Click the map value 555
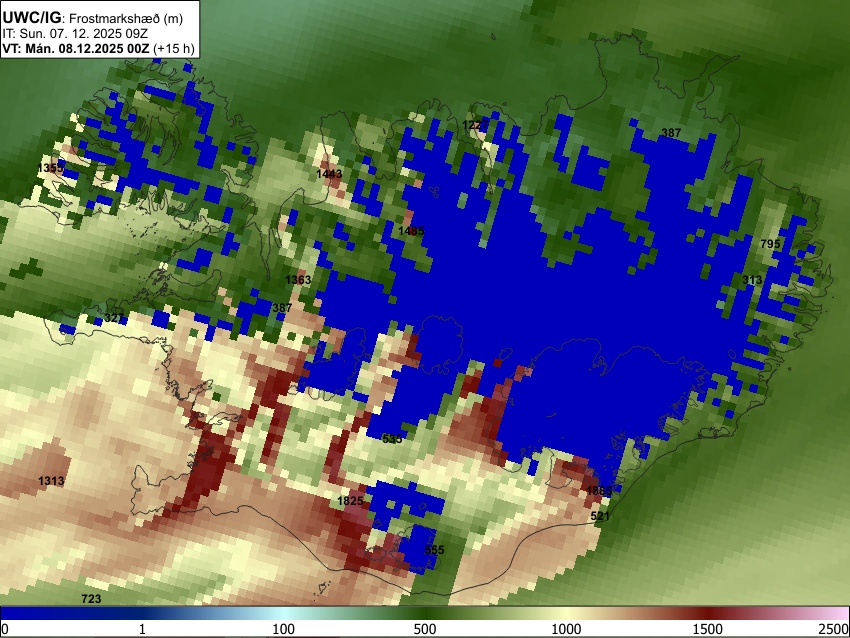This screenshot has height=638, width=850. (x=434, y=550)
